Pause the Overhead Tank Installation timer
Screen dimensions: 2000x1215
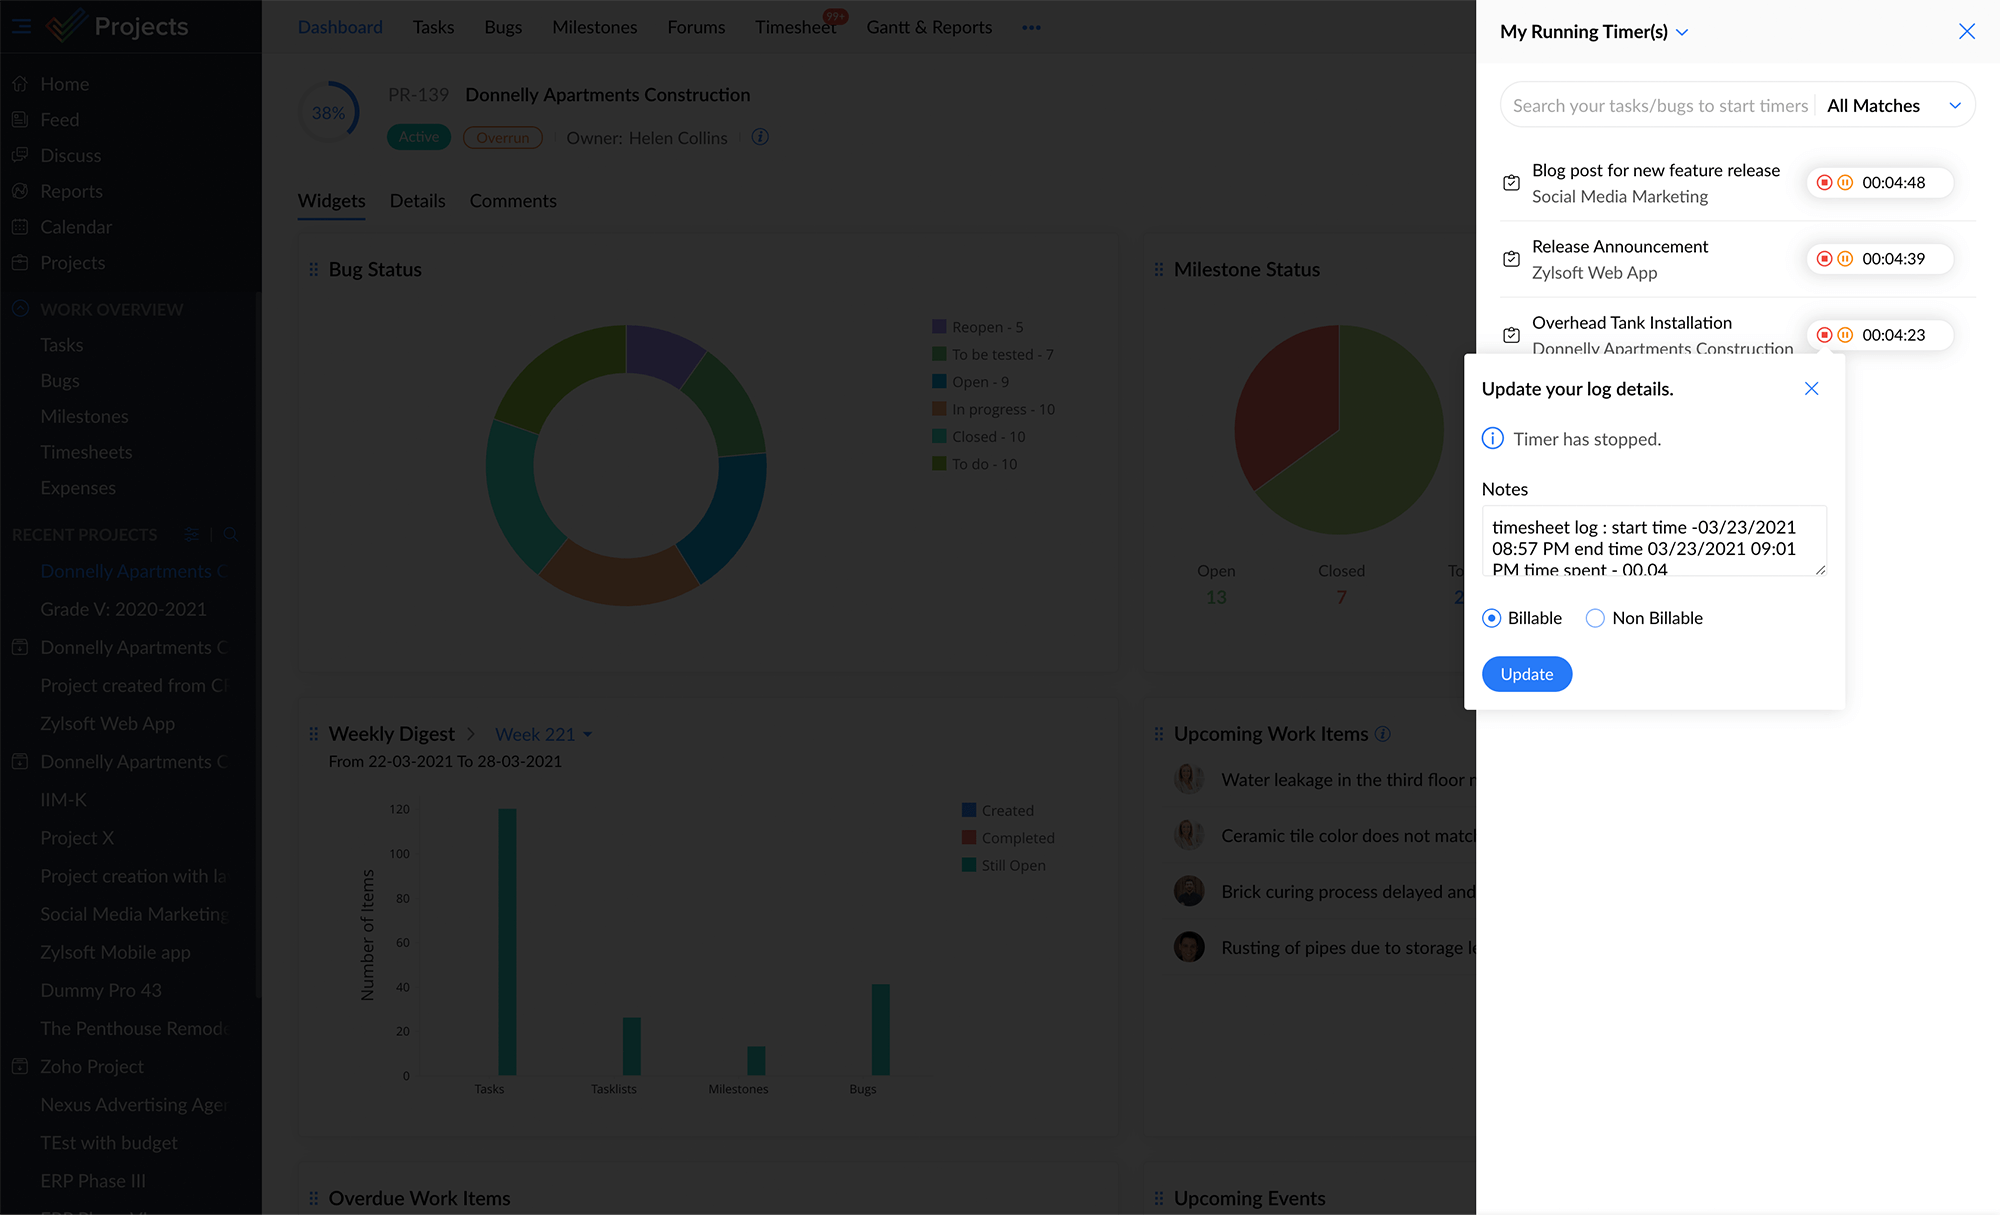[x=1845, y=335]
